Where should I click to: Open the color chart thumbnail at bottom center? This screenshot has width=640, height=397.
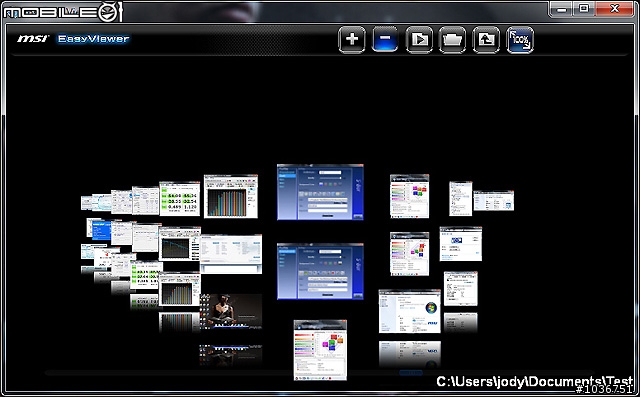click(320, 350)
